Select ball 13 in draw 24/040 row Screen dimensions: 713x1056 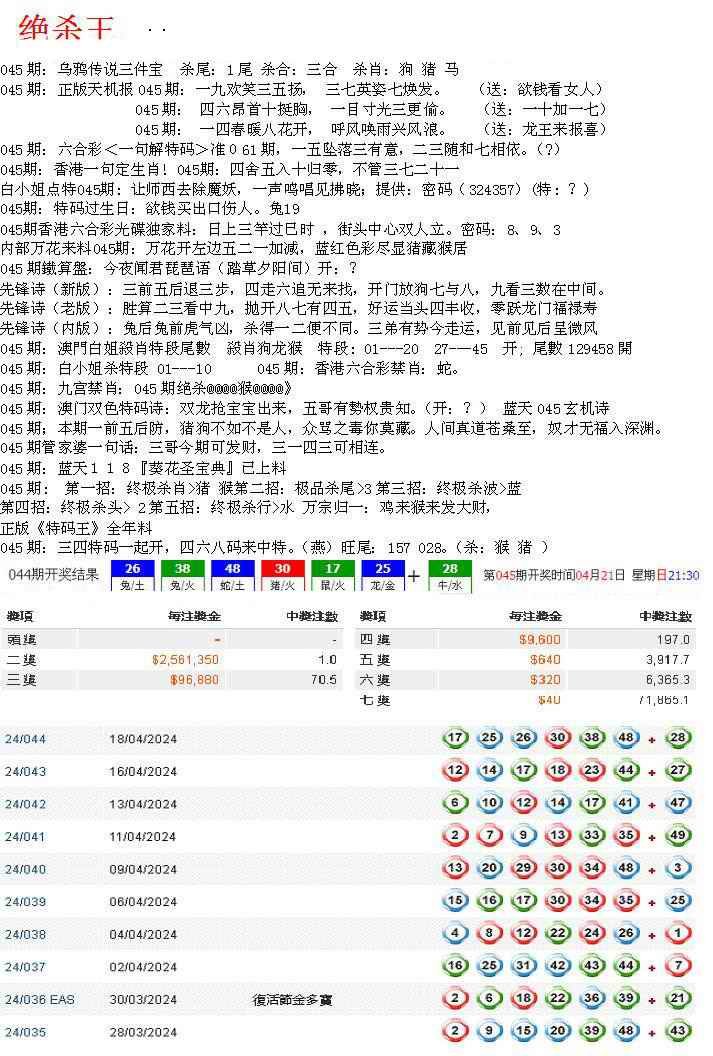pos(456,869)
